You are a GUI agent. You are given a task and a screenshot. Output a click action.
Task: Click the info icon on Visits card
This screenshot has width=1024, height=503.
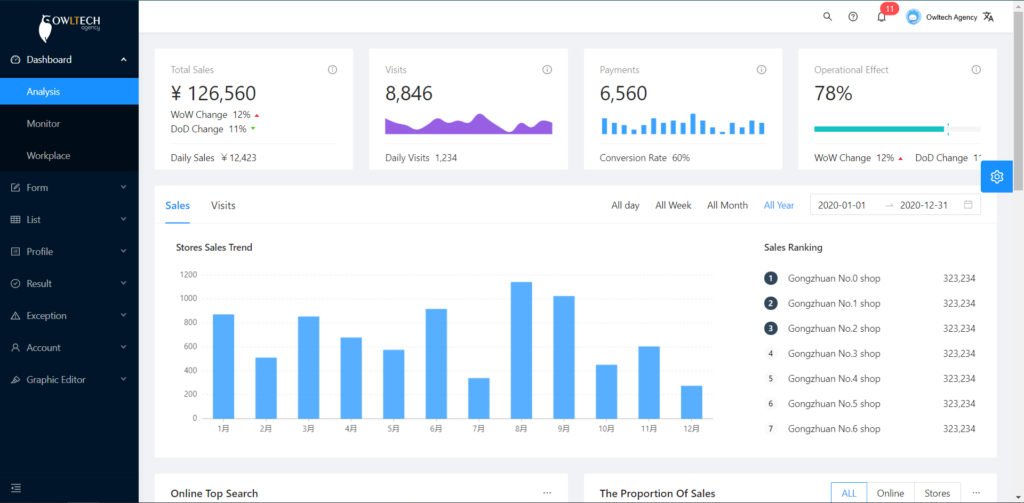pos(547,70)
